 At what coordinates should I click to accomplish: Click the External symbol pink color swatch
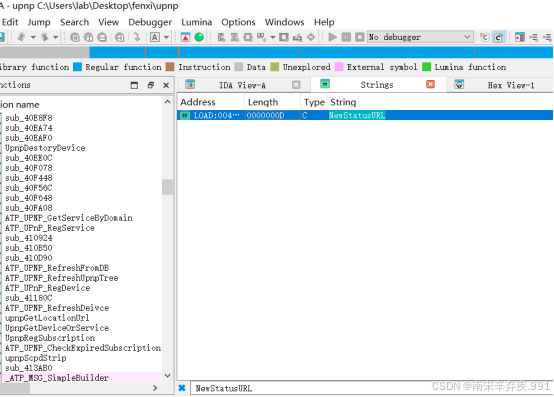tap(339, 67)
